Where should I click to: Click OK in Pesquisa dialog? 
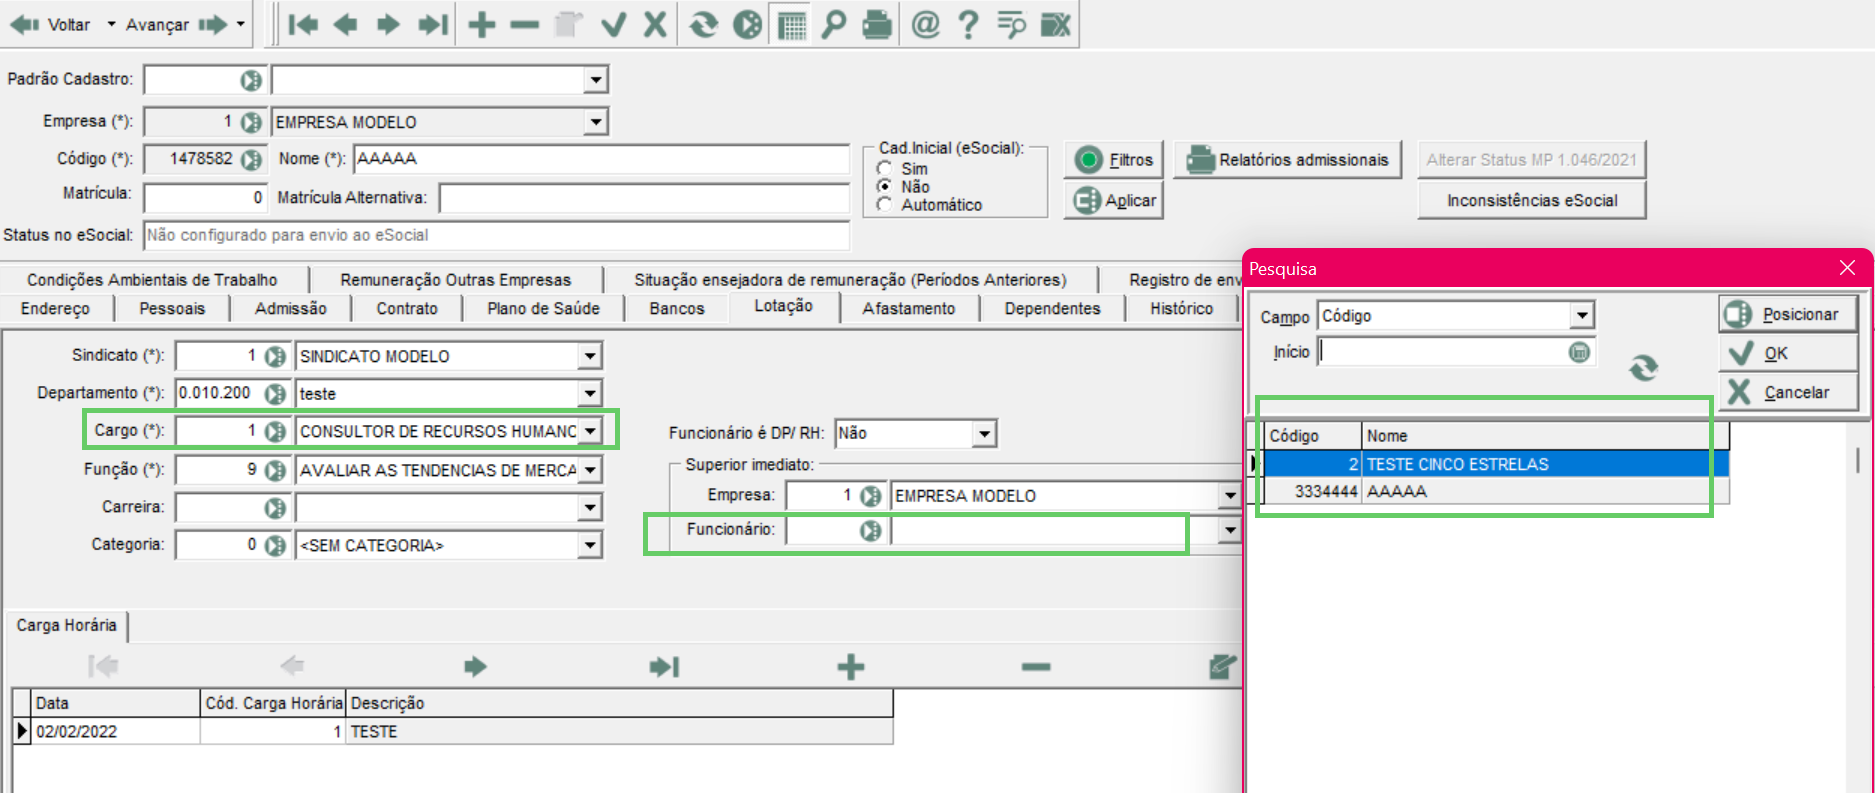coord(1788,353)
